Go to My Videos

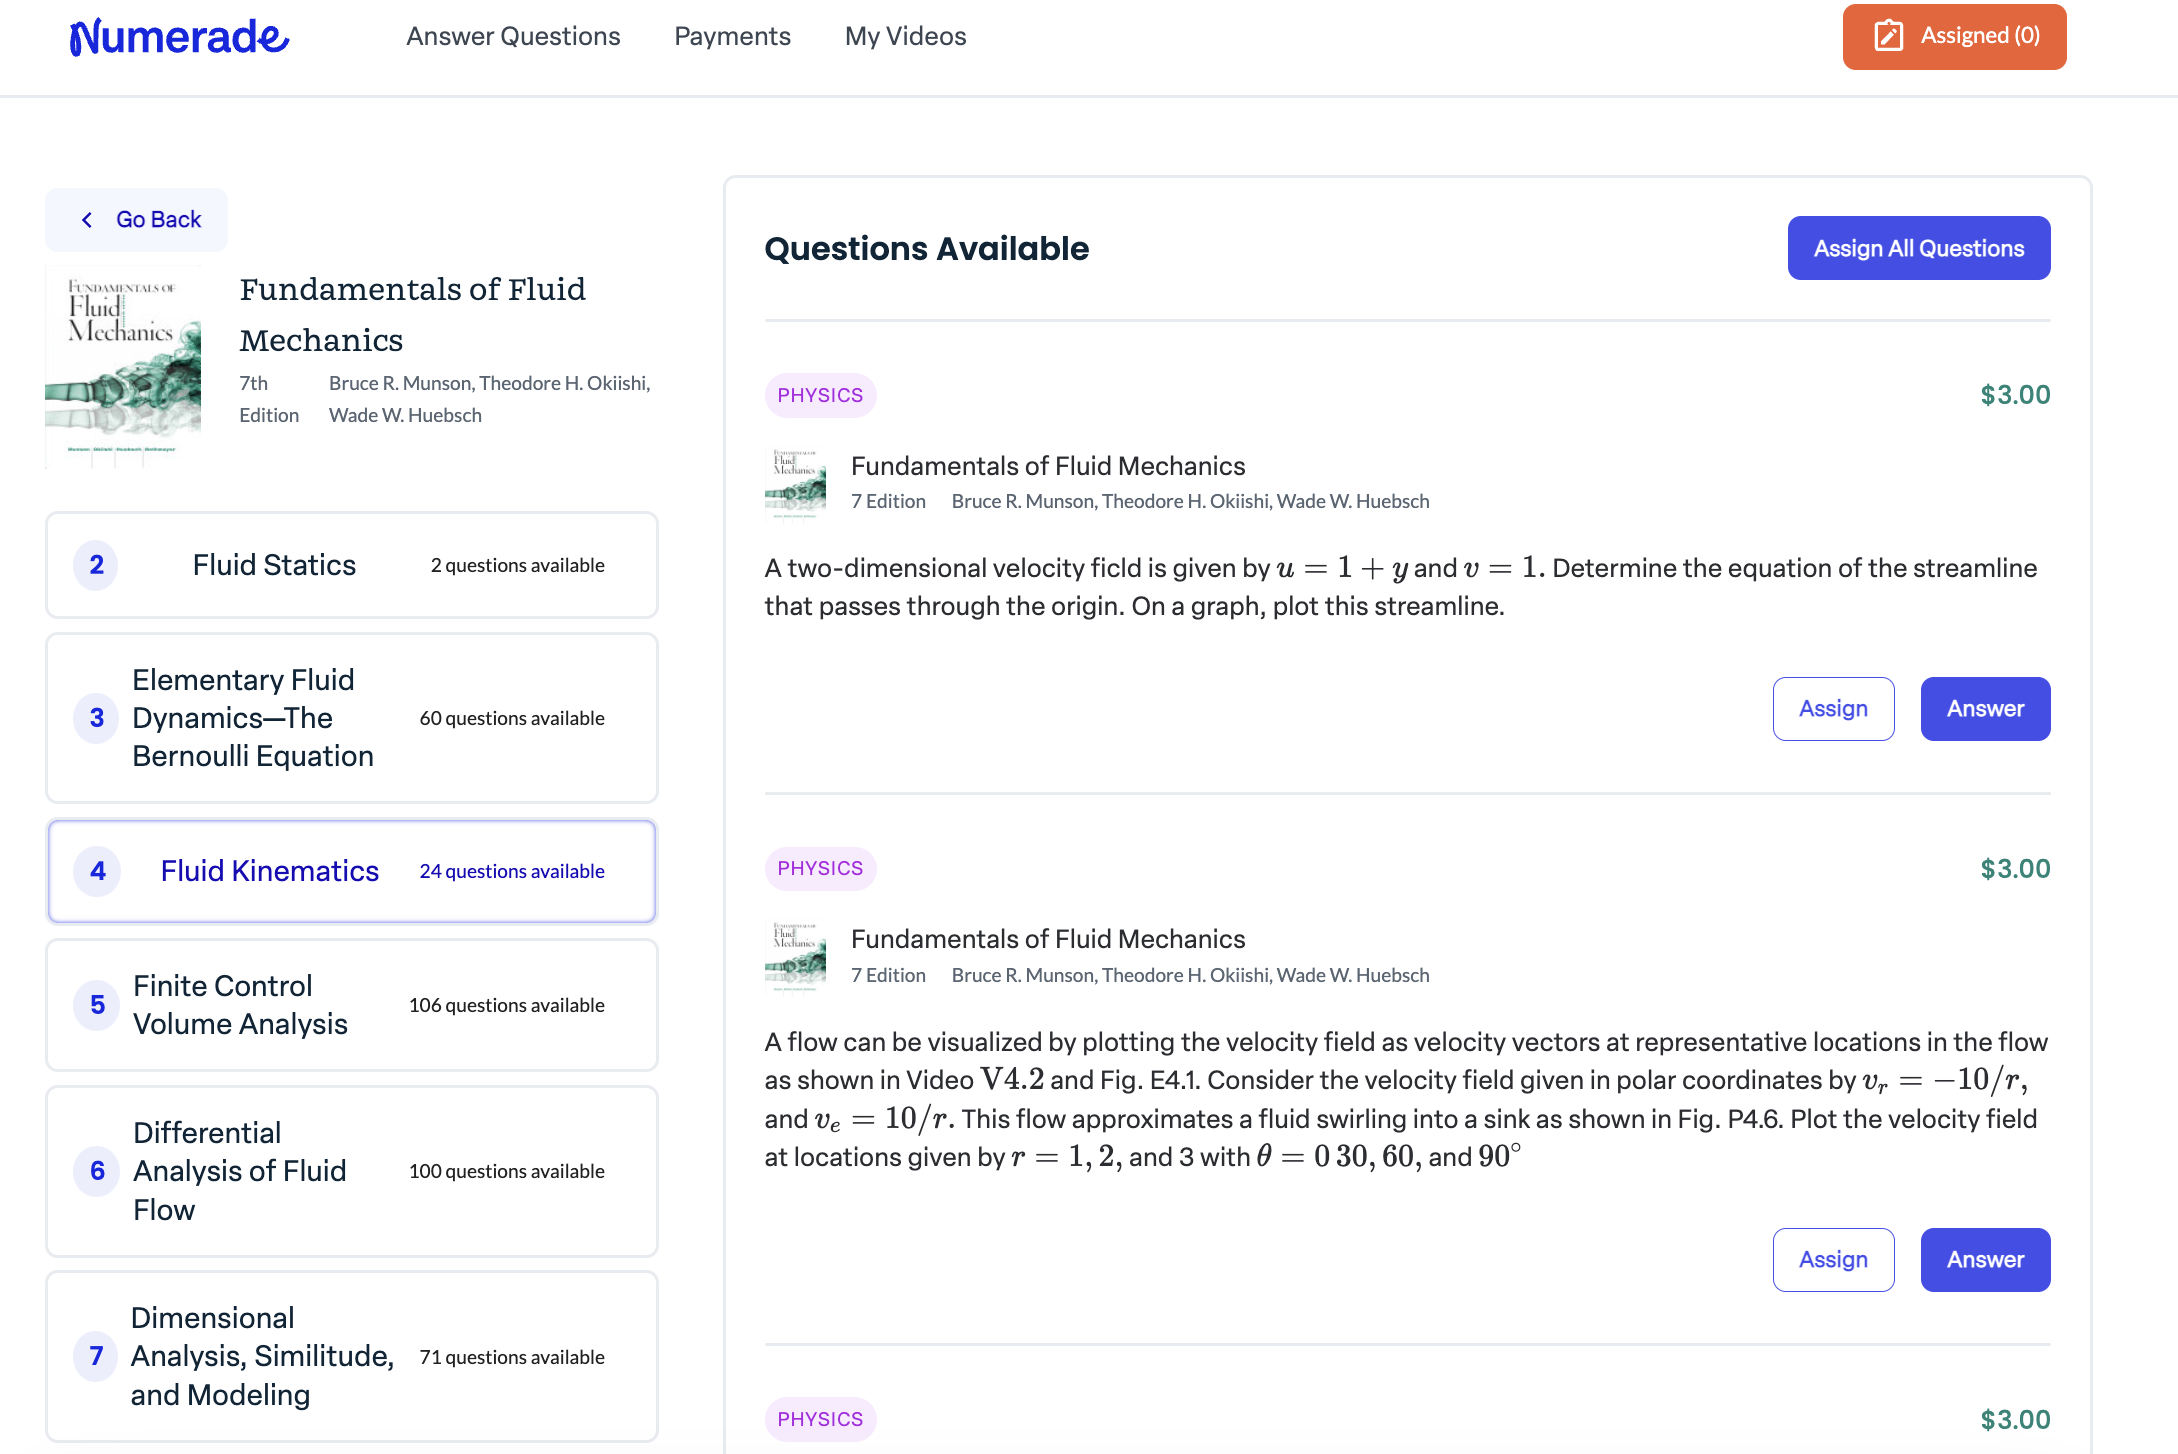tap(905, 37)
